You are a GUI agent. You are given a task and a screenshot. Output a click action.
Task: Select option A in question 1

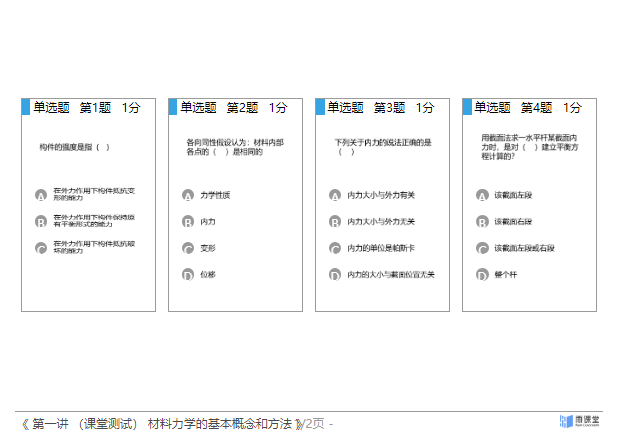coord(41,195)
